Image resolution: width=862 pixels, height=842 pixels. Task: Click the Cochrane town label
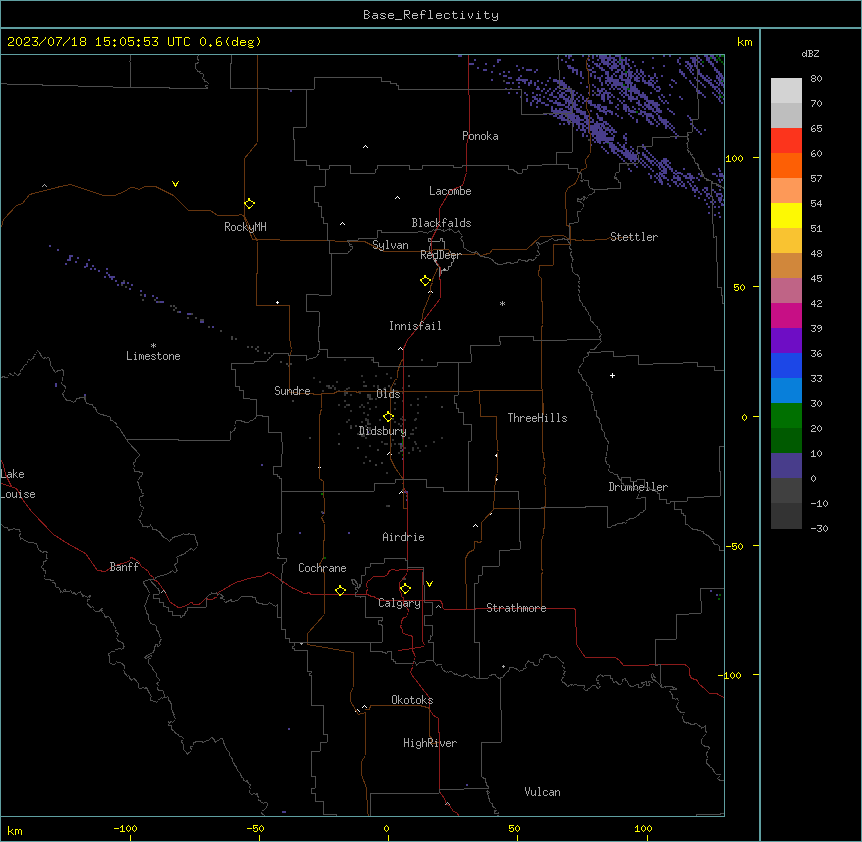pyautogui.click(x=322, y=568)
